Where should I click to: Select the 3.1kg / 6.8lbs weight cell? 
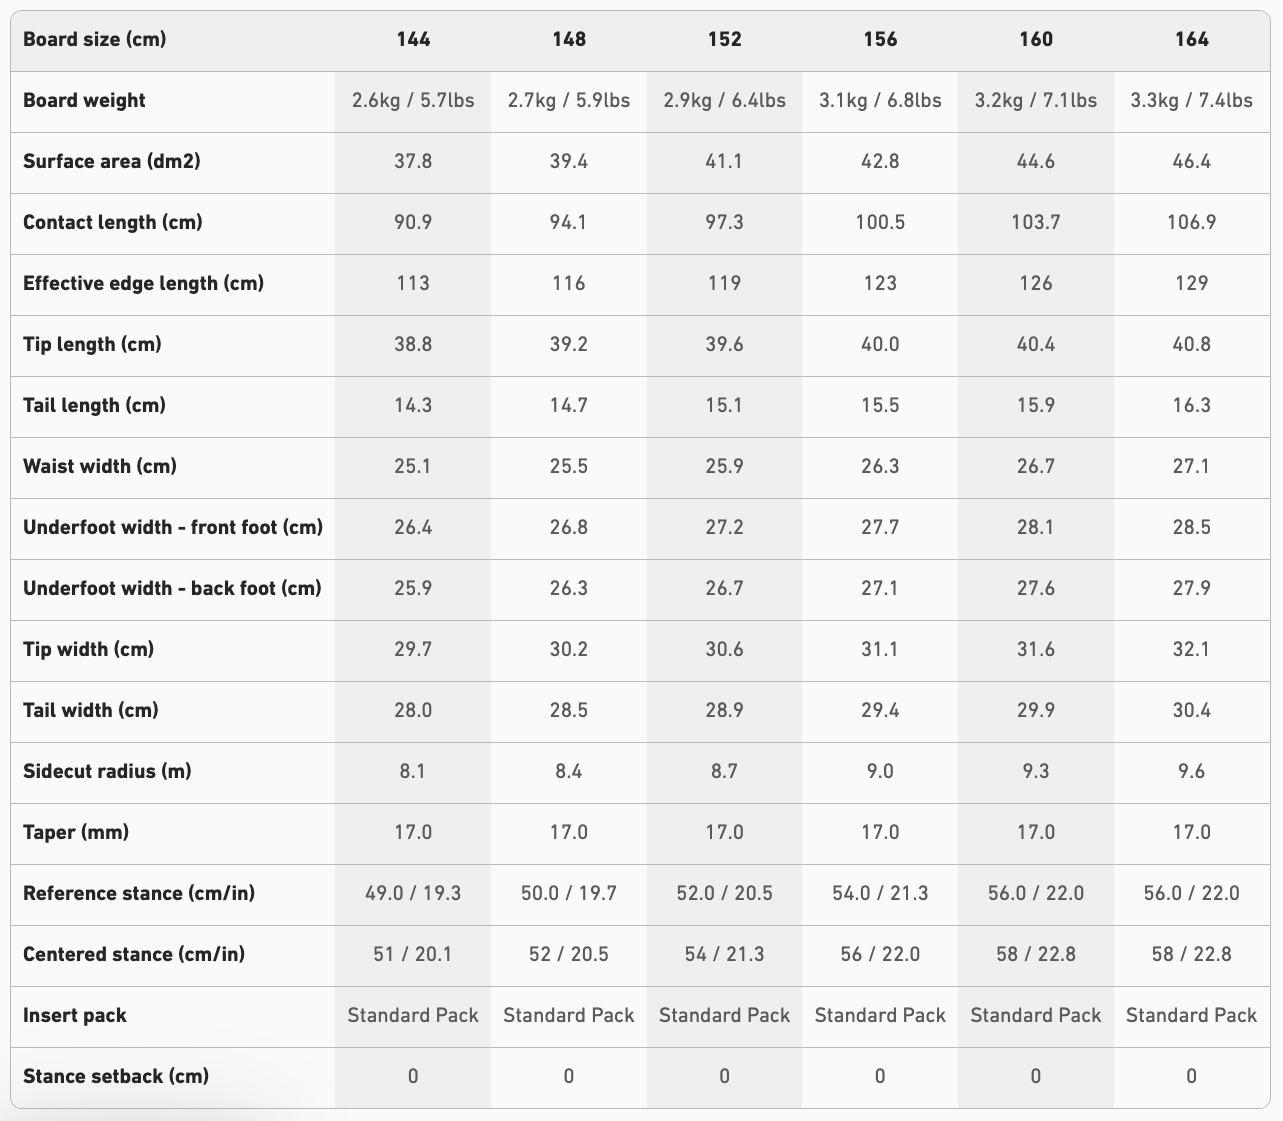(x=880, y=100)
